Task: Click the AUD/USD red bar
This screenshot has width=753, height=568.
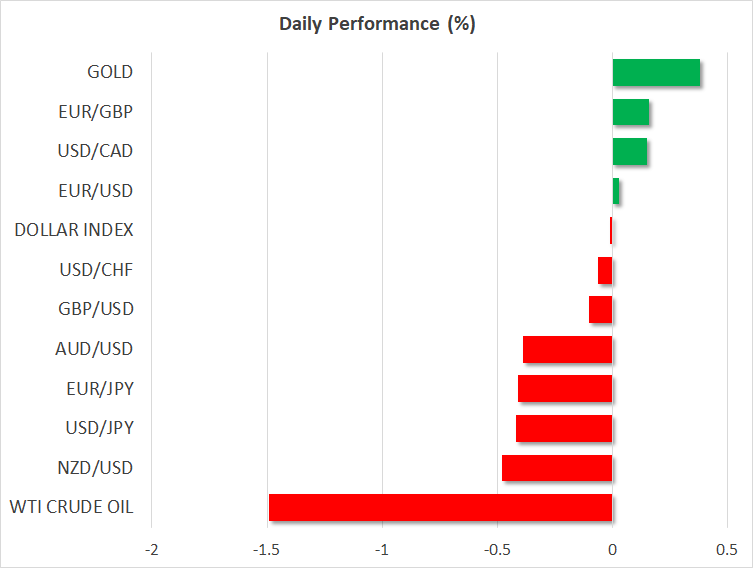Action: 567,349
